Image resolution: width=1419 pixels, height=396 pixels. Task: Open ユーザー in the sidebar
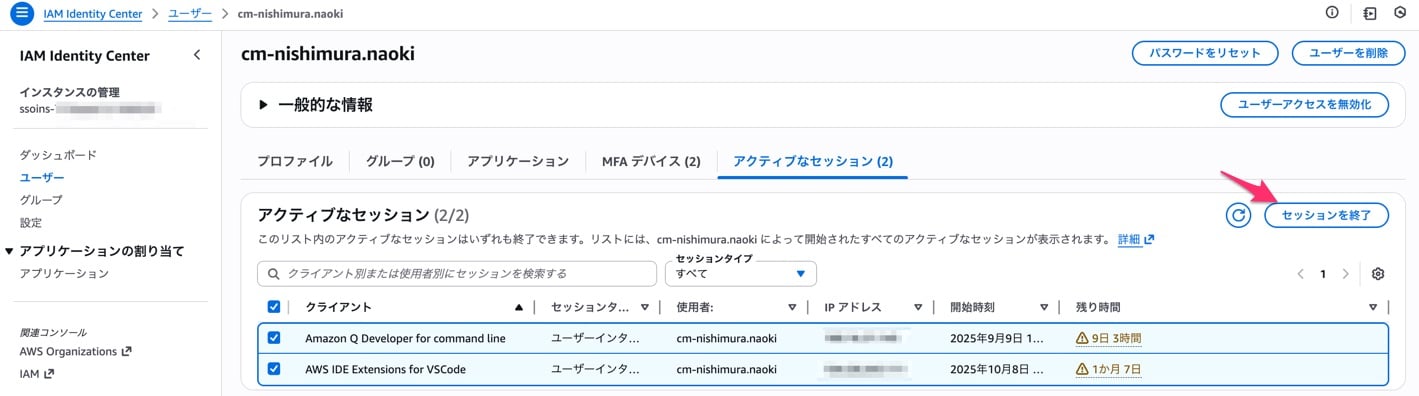coord(42,177)
